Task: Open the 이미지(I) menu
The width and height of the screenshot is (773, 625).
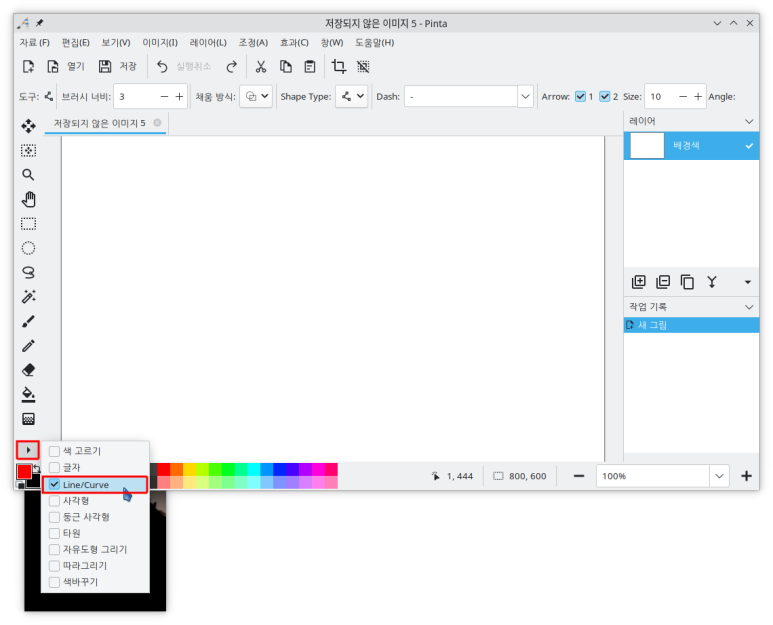Action: pyautogui.click(x=160, y=43)
